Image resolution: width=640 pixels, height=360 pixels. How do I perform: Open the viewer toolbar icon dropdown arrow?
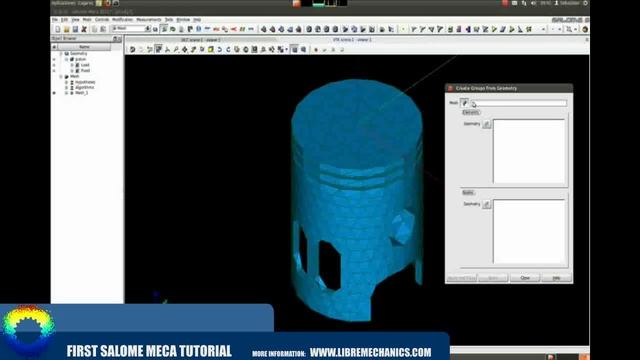[x=287, y=49]
